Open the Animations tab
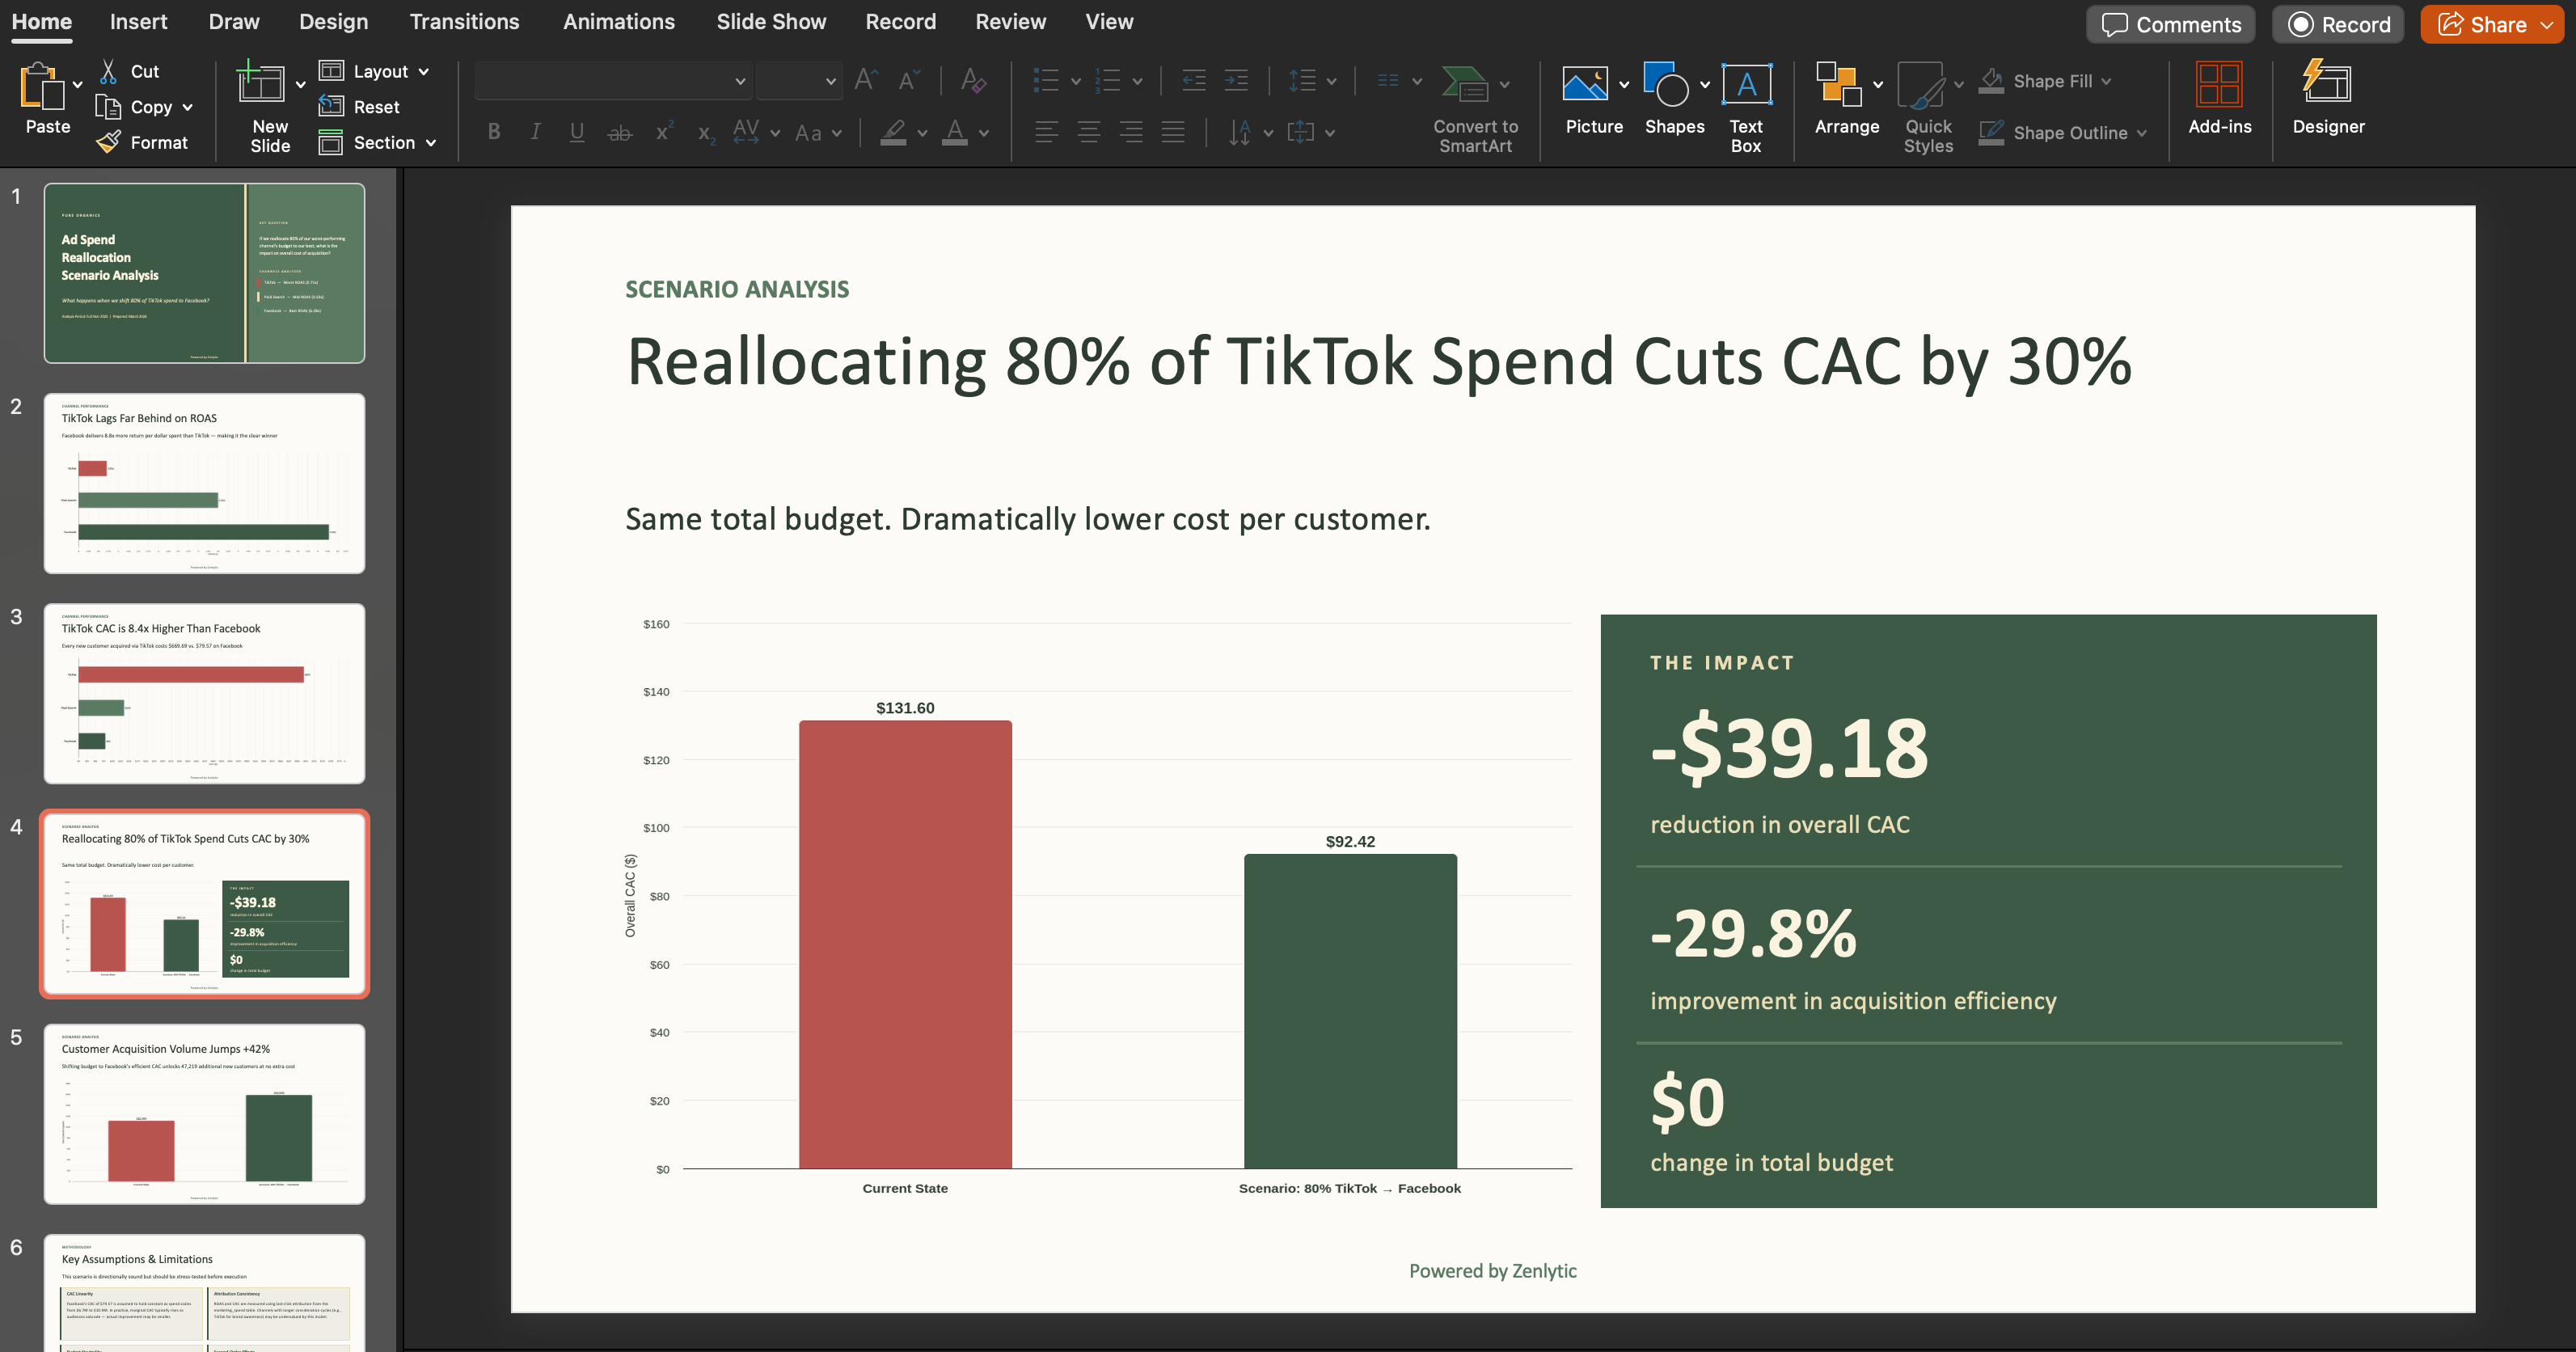The image size is (2576, 1352). 619,22
